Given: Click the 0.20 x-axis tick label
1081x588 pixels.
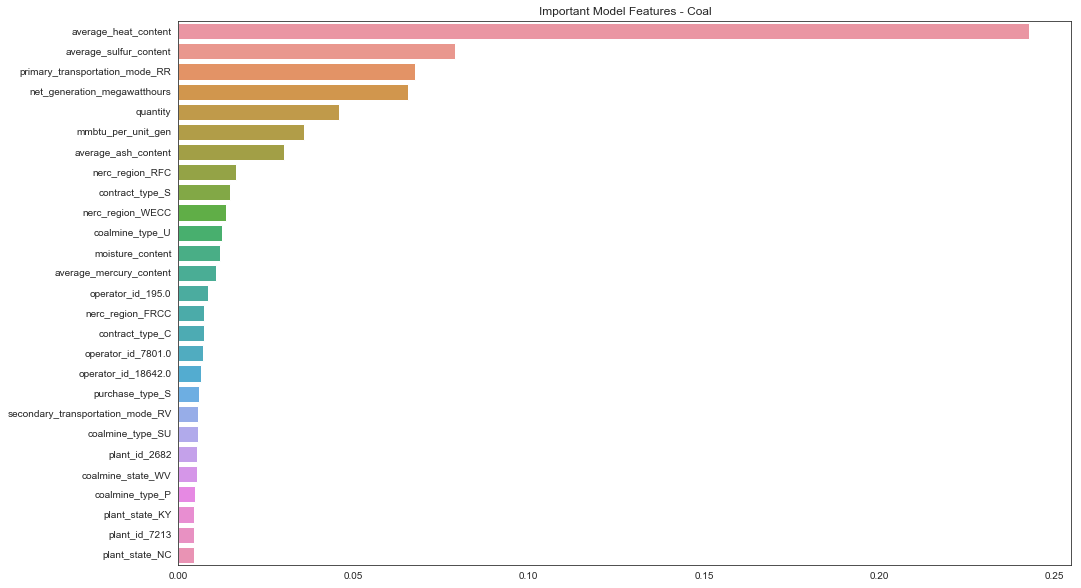Looking at the screenshot, I should [880, 576].
